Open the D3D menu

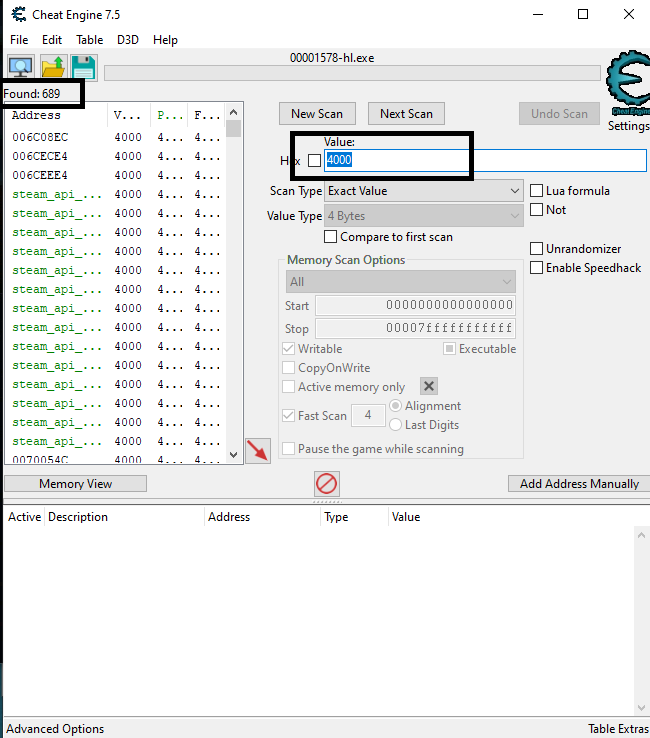click(128, 40)
